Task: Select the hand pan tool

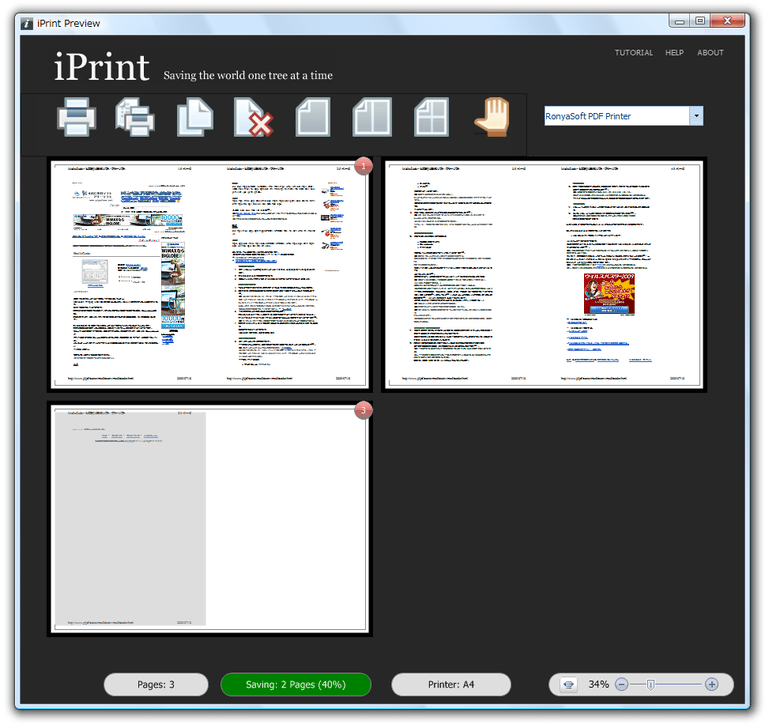Action: pos(492,117)
